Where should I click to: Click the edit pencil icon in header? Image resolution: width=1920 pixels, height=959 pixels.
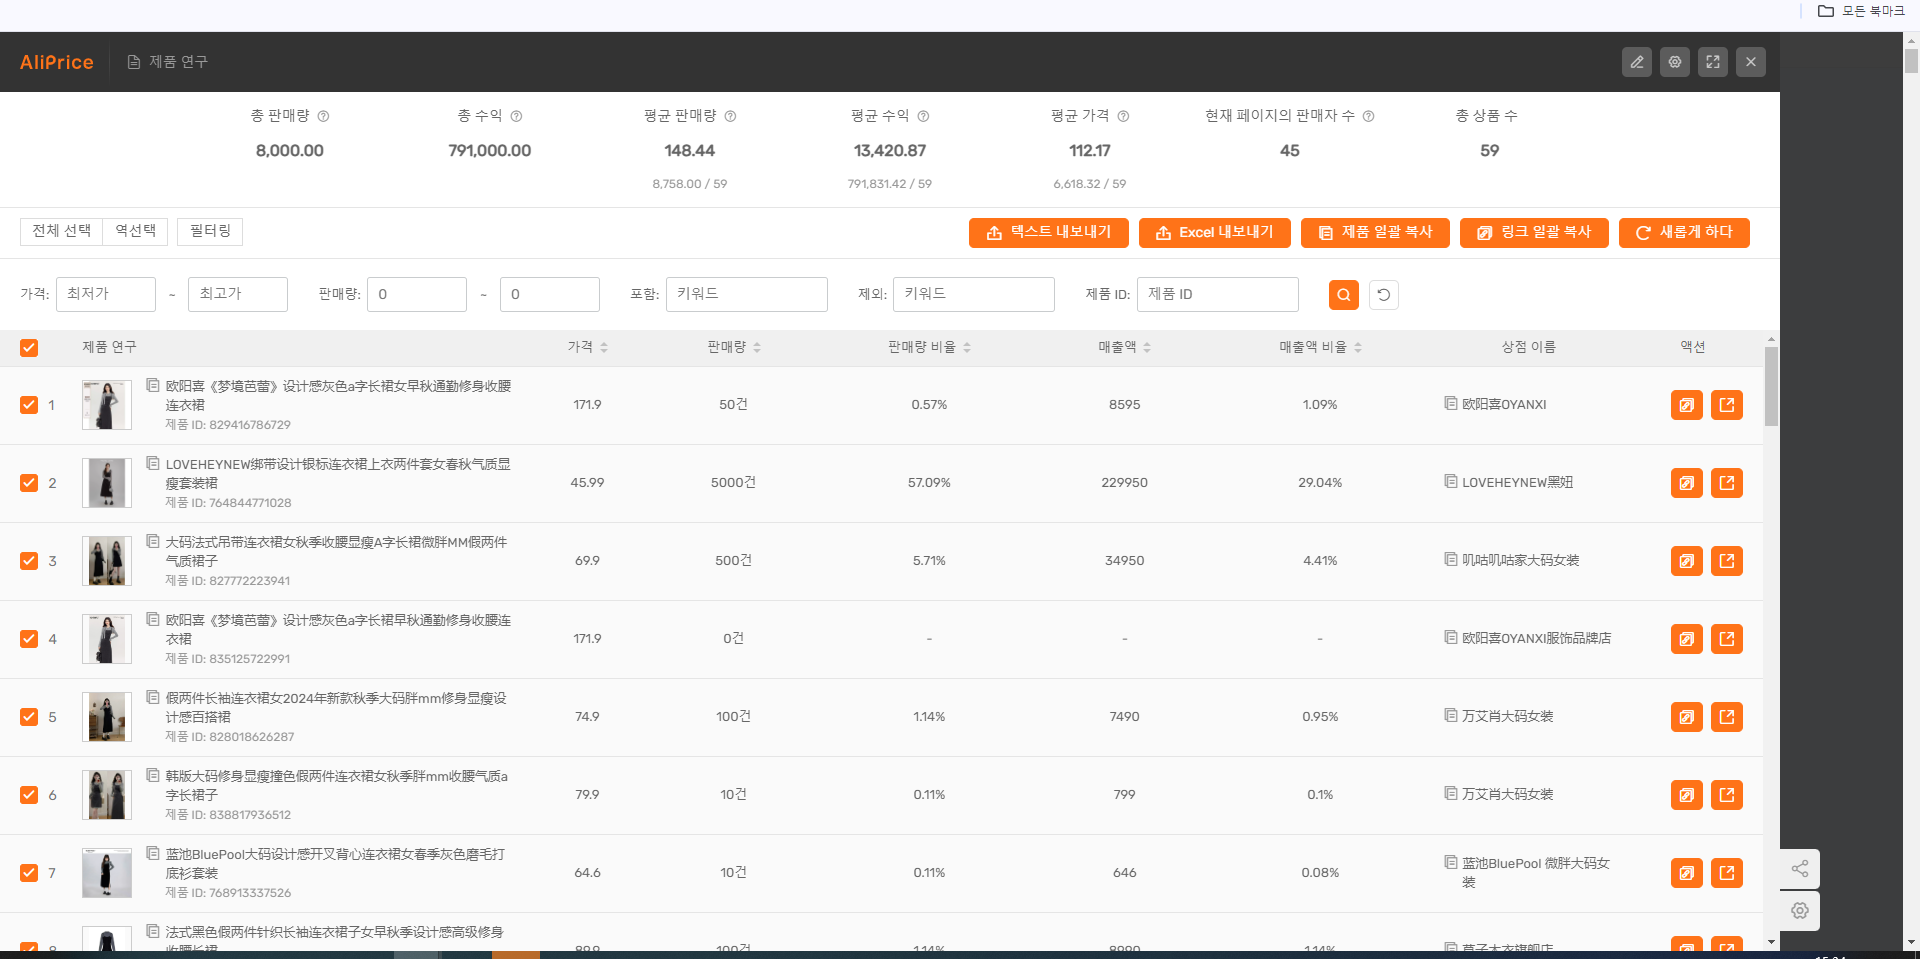point(1637,62)
